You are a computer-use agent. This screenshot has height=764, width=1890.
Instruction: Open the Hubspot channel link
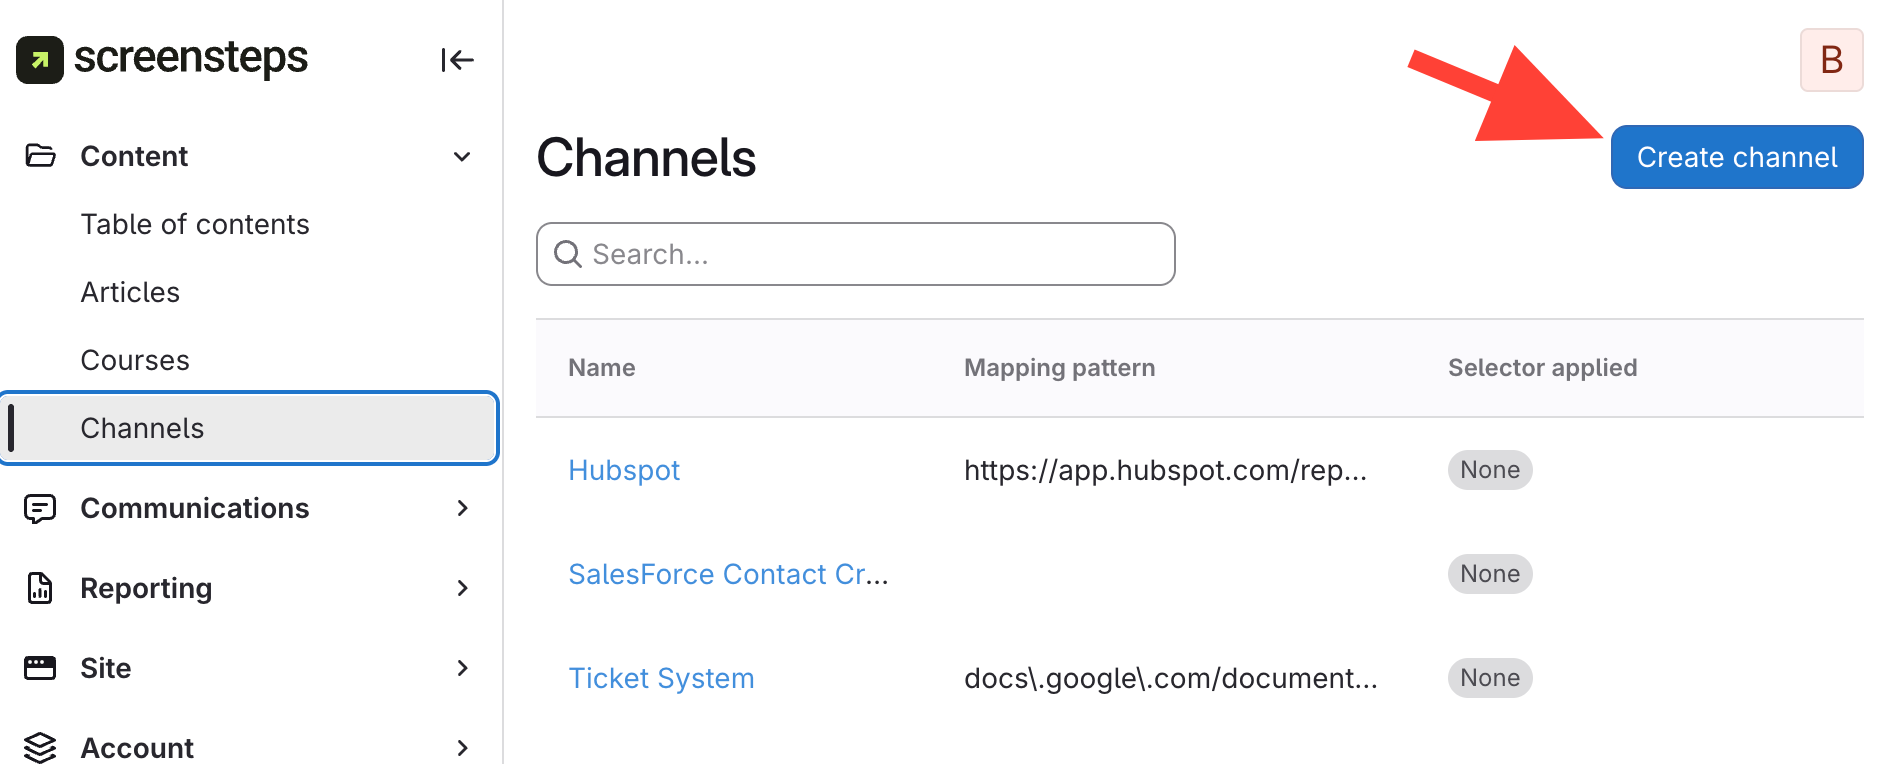(x=624, y=470)
